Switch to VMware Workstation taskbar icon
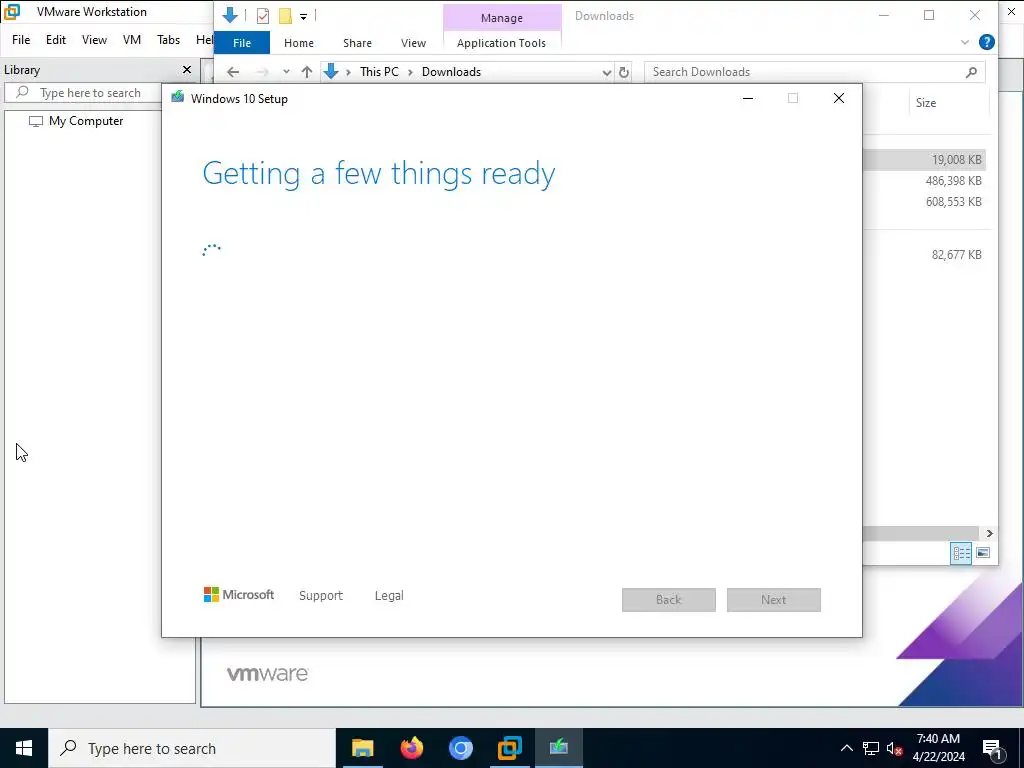The width and height of the screenshot is (1024, 768). 509,748
